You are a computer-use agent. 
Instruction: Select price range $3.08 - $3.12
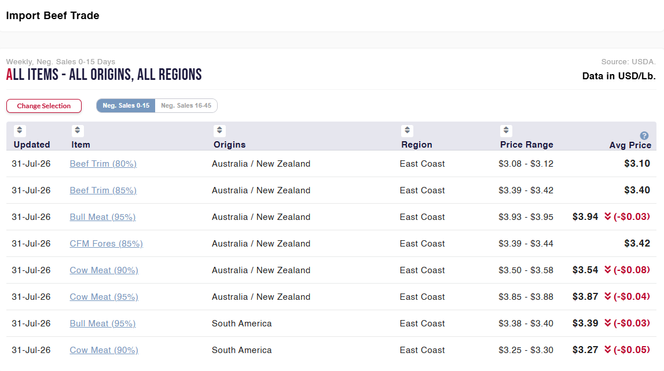coord(526,164)
